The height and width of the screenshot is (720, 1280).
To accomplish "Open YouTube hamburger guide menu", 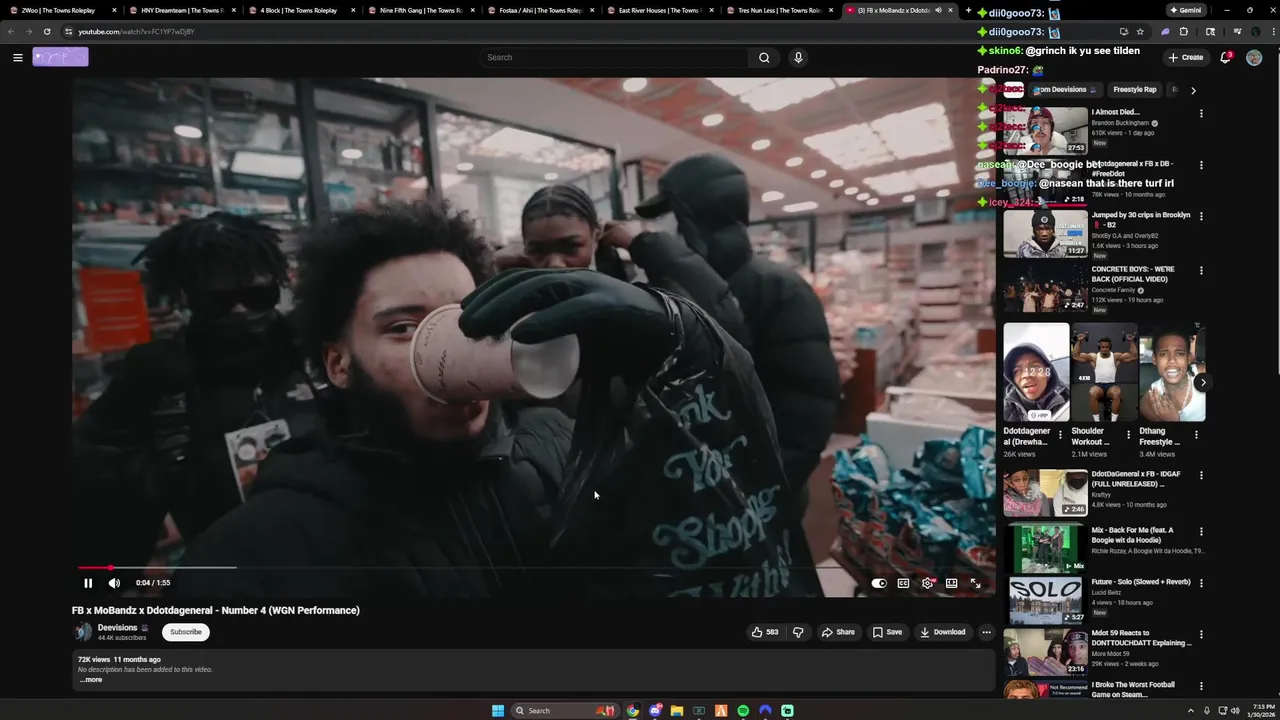I will (x=17, y=57).
